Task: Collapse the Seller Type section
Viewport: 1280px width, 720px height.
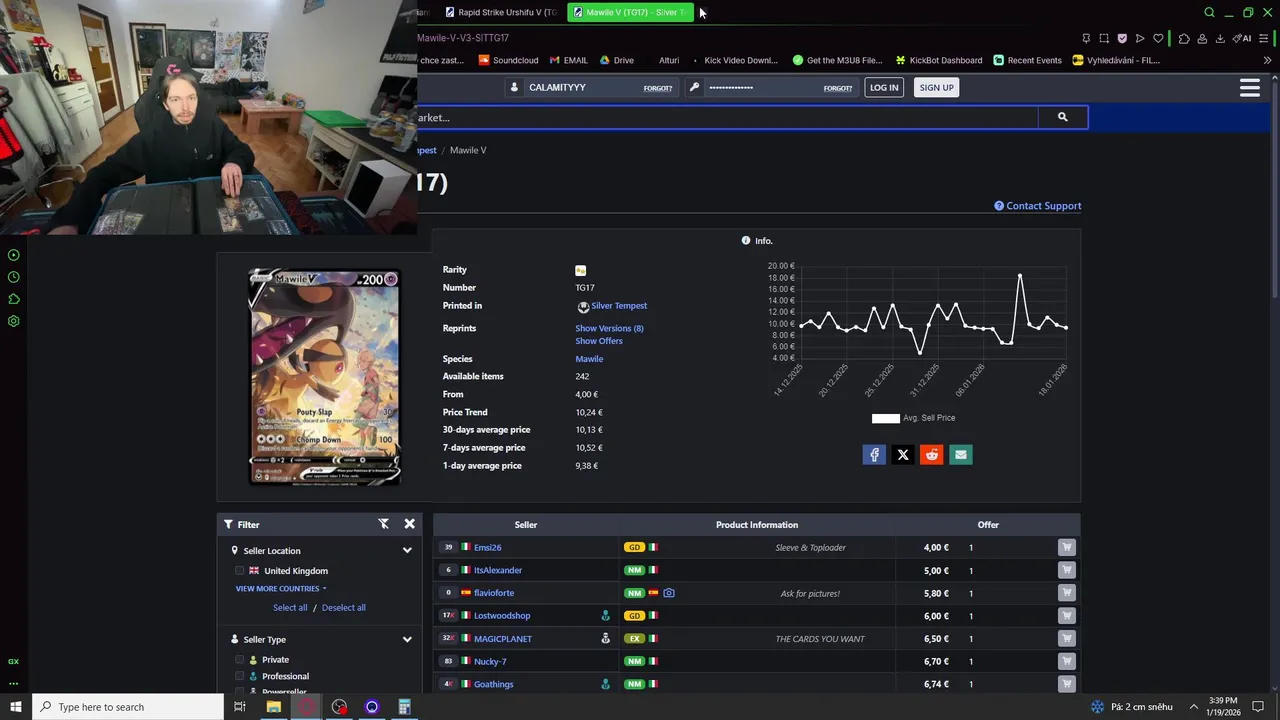Action: [407, 639]
